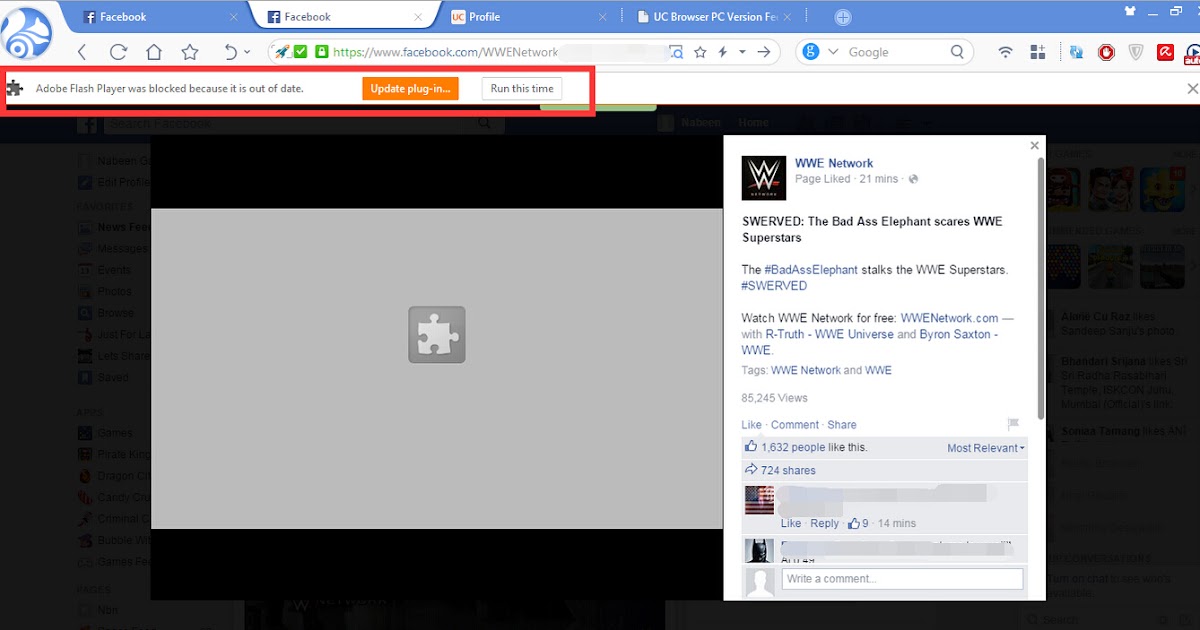Click the Write a comment field
This screenshot has height=630, width=1200.
pyautogui.click(x=902, y=578)
